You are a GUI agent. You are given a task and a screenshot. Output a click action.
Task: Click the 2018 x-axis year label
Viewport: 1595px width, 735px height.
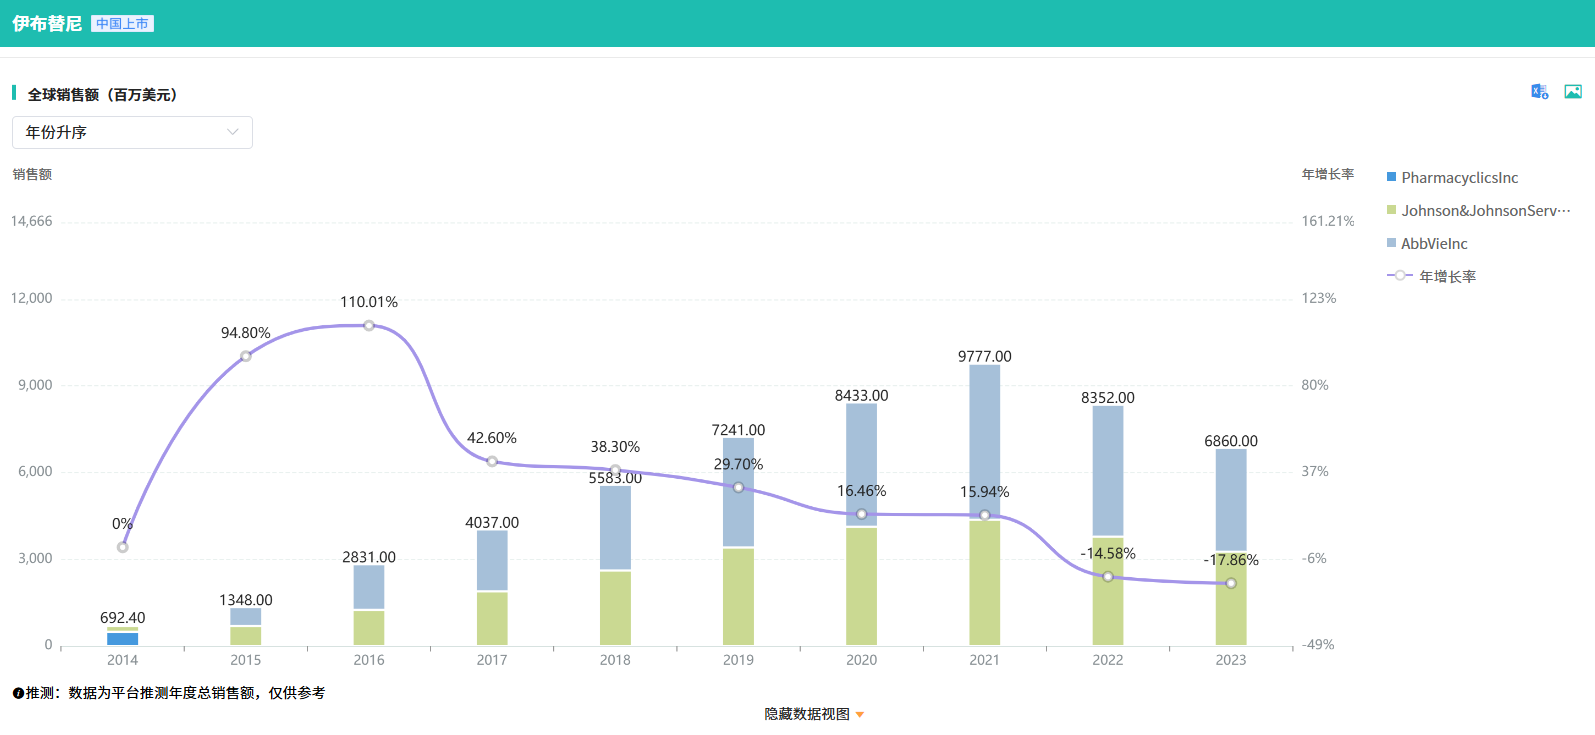click(x=615, y=660)
